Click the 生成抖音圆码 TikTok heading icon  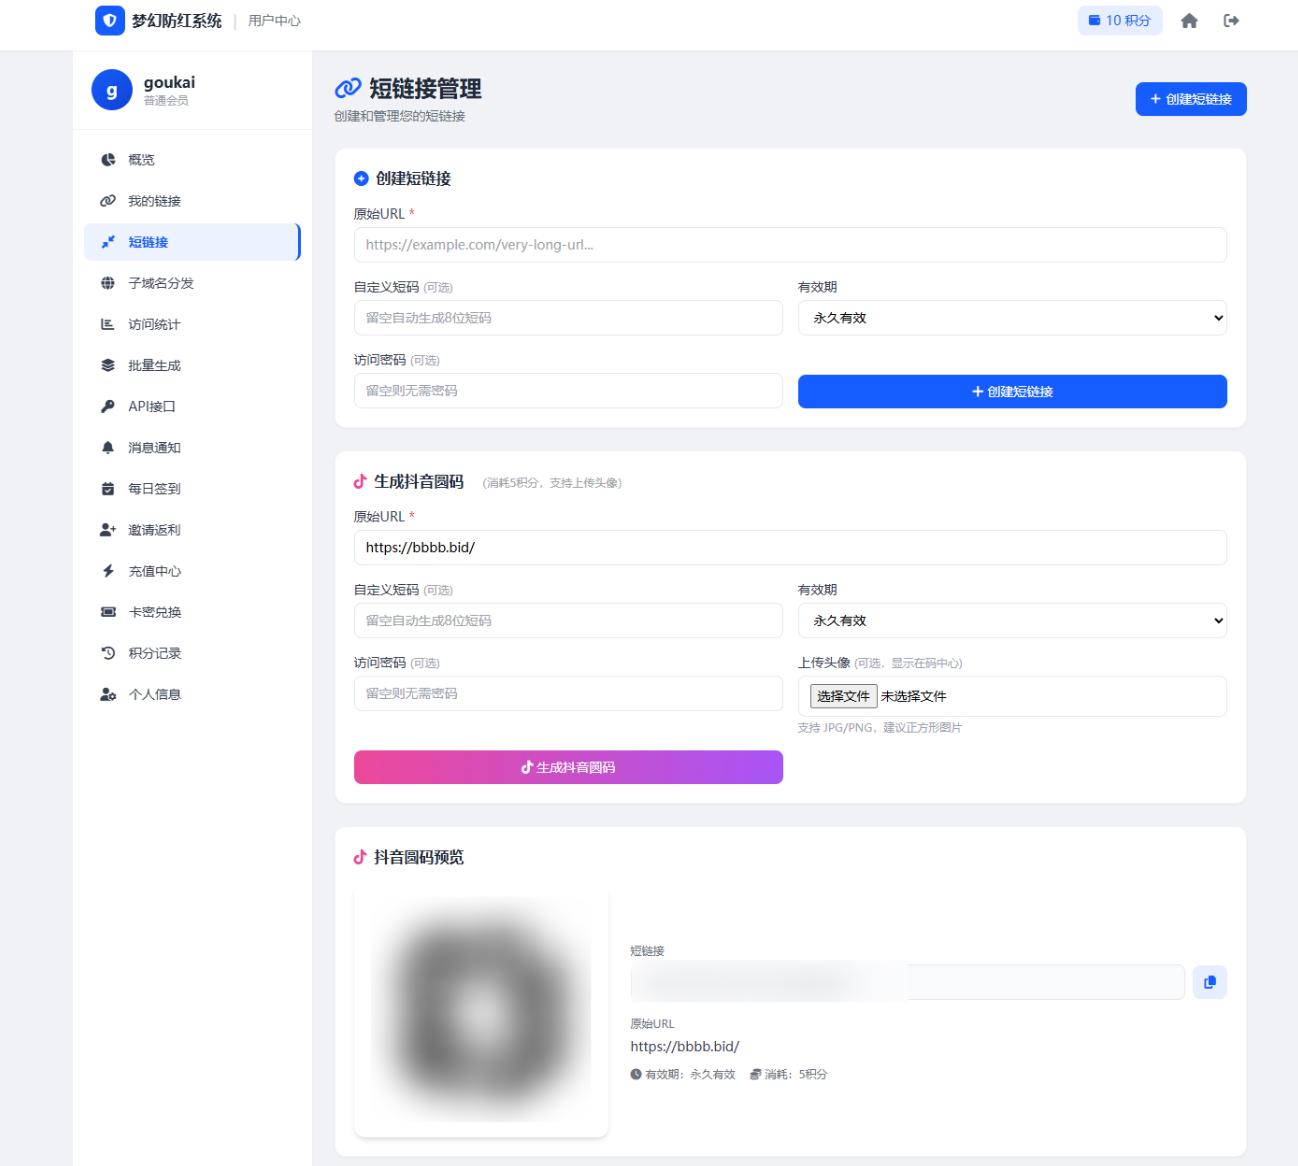[360, 482]
